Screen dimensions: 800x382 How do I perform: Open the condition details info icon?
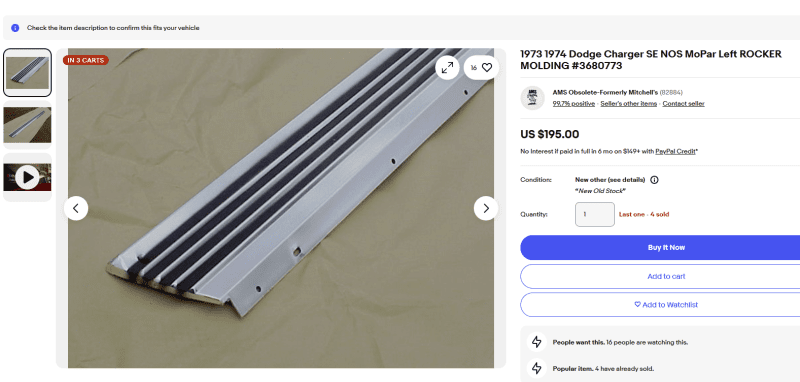click(654, 180)
